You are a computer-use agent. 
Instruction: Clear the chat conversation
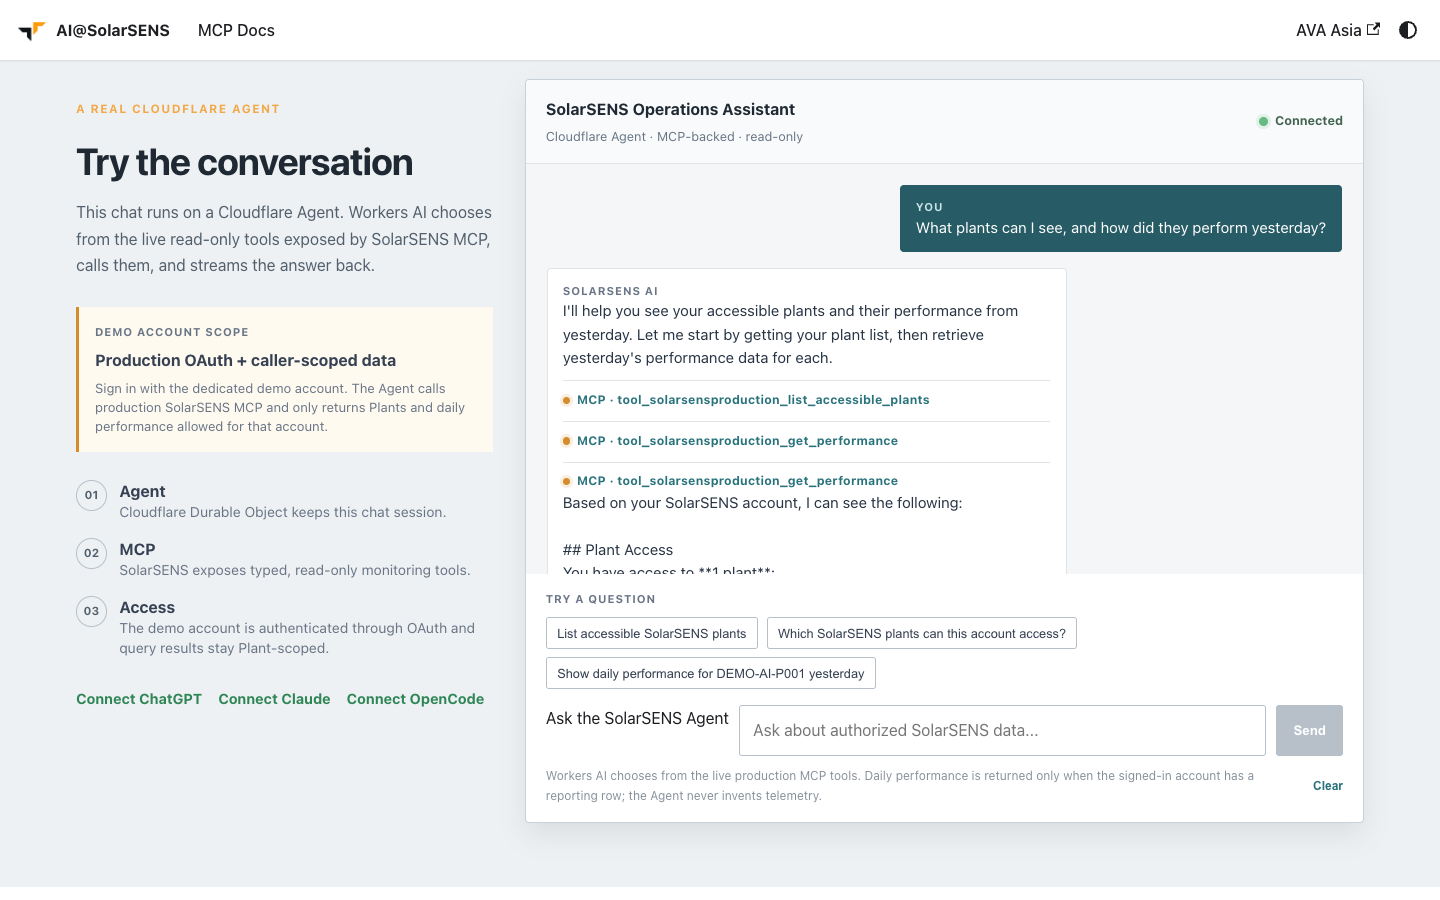click(x=1328, y=786)
